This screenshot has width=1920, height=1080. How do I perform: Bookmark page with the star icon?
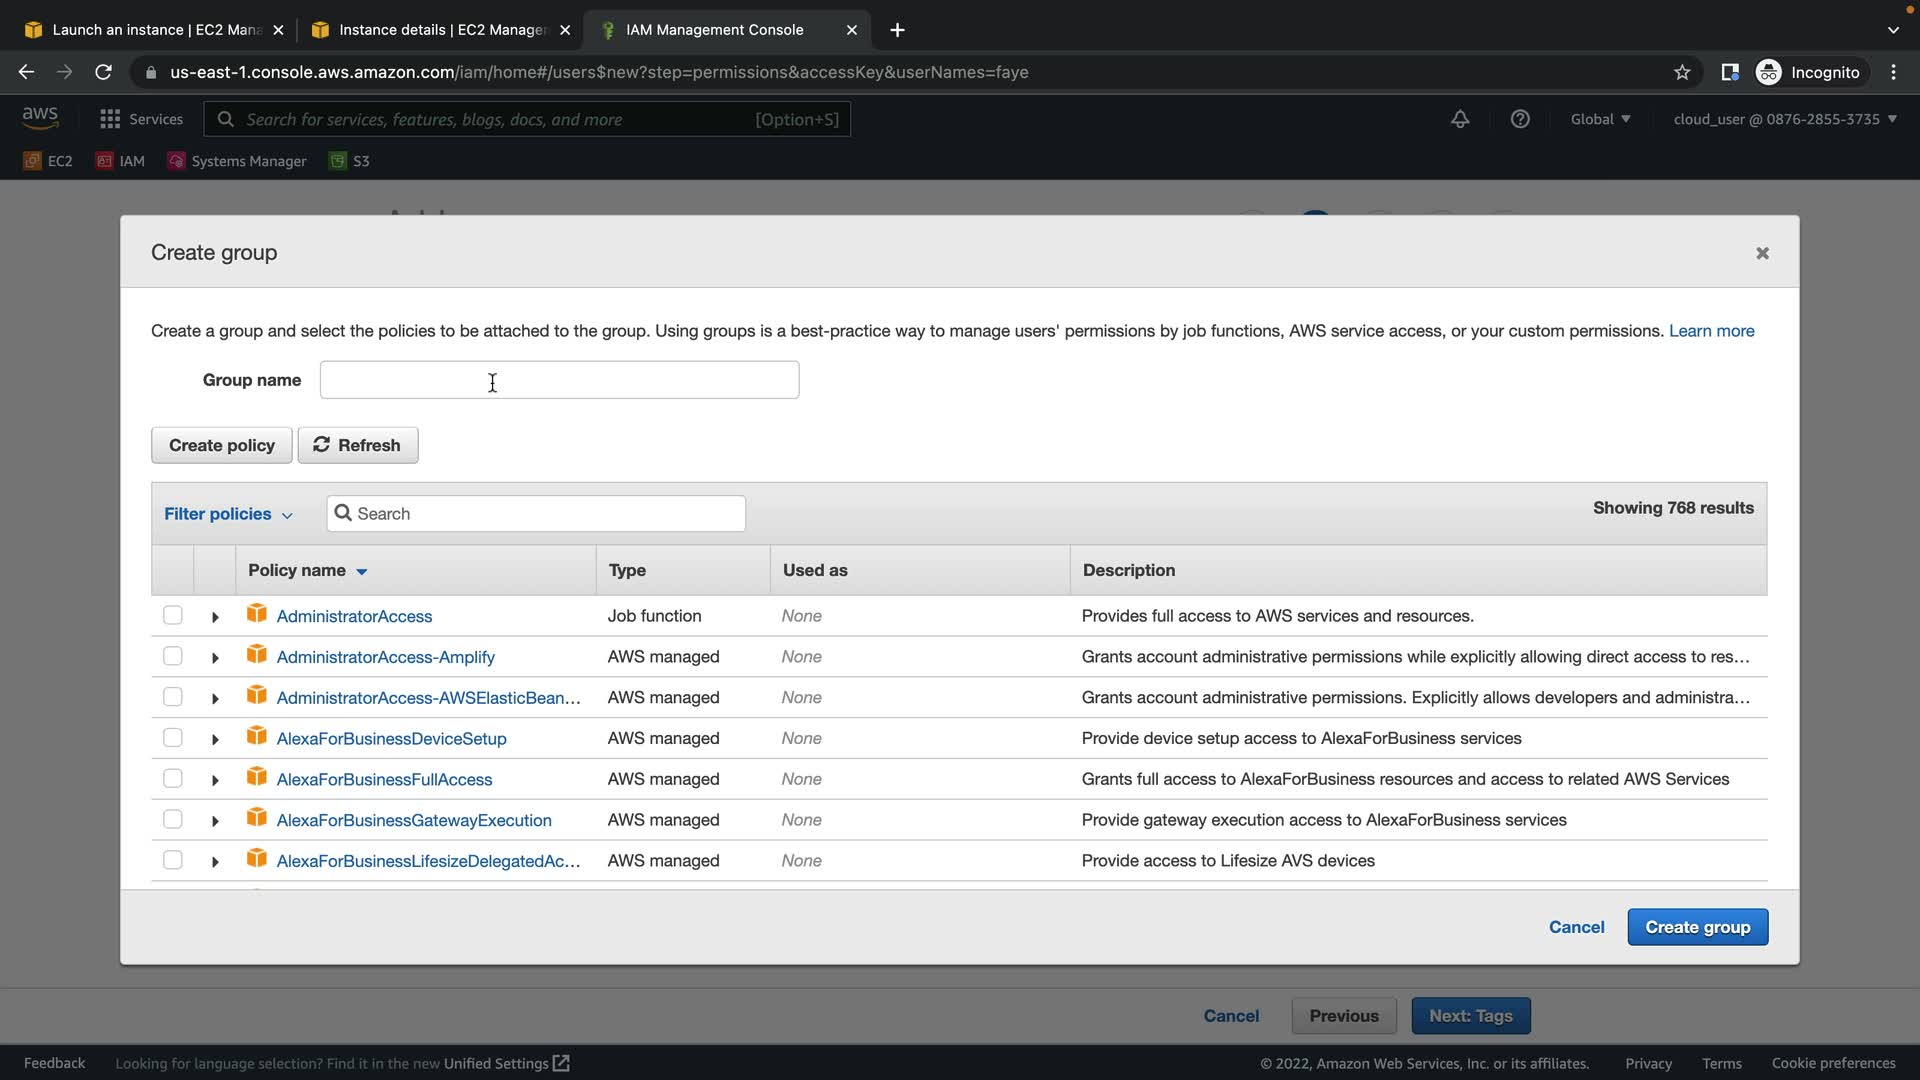[1682, 72]
